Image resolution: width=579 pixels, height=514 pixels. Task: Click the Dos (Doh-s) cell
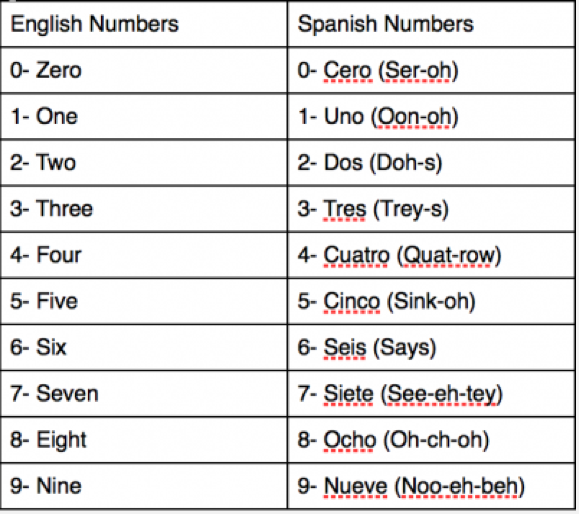pos(431,163)
